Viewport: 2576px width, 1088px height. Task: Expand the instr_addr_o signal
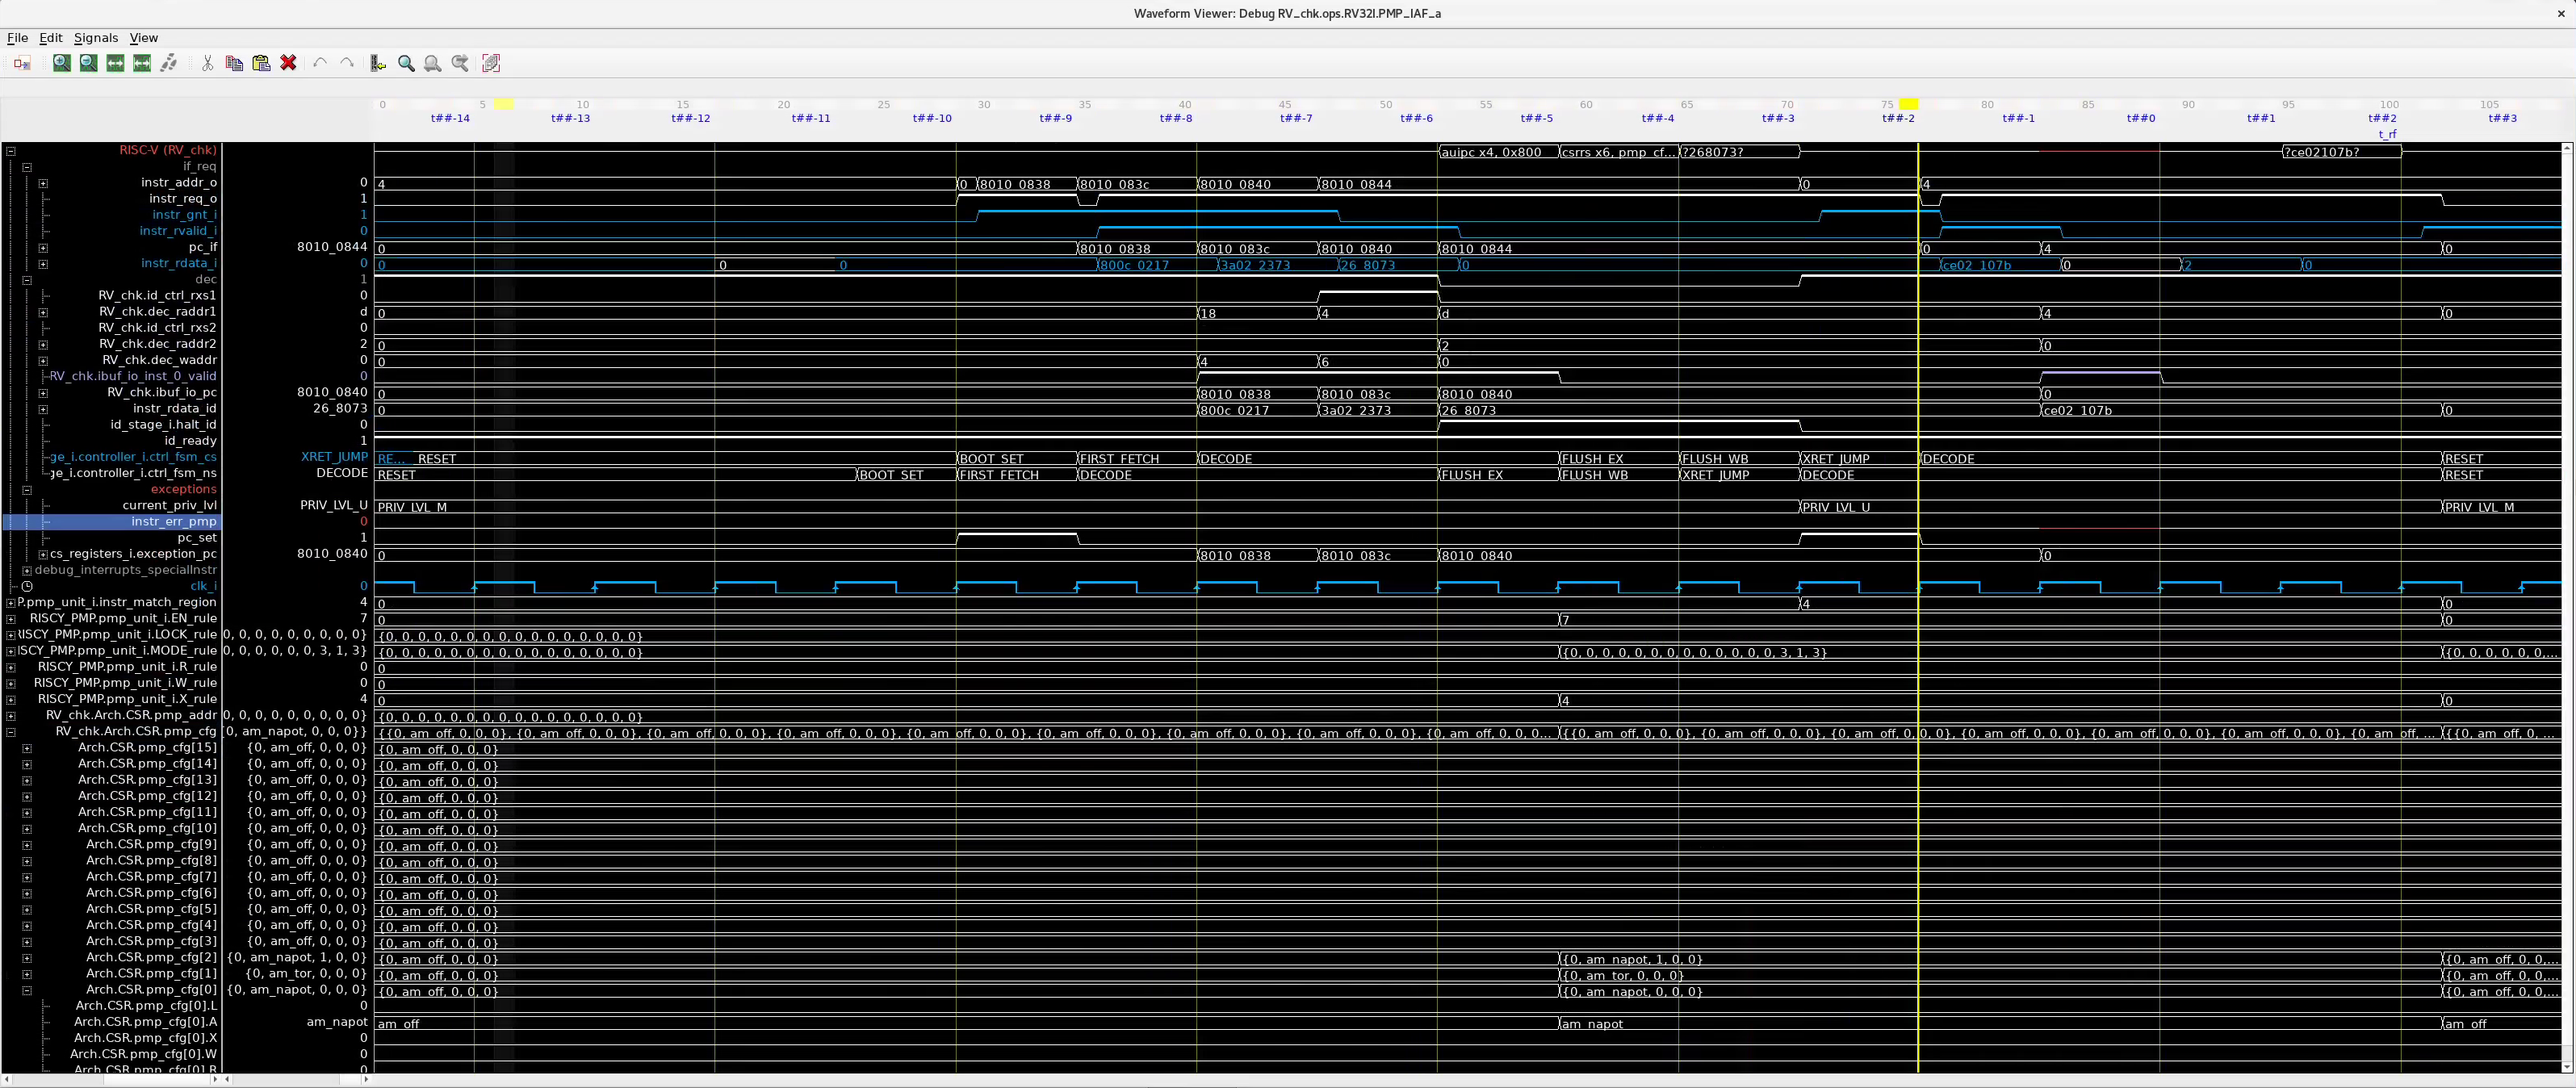(42, 183)
